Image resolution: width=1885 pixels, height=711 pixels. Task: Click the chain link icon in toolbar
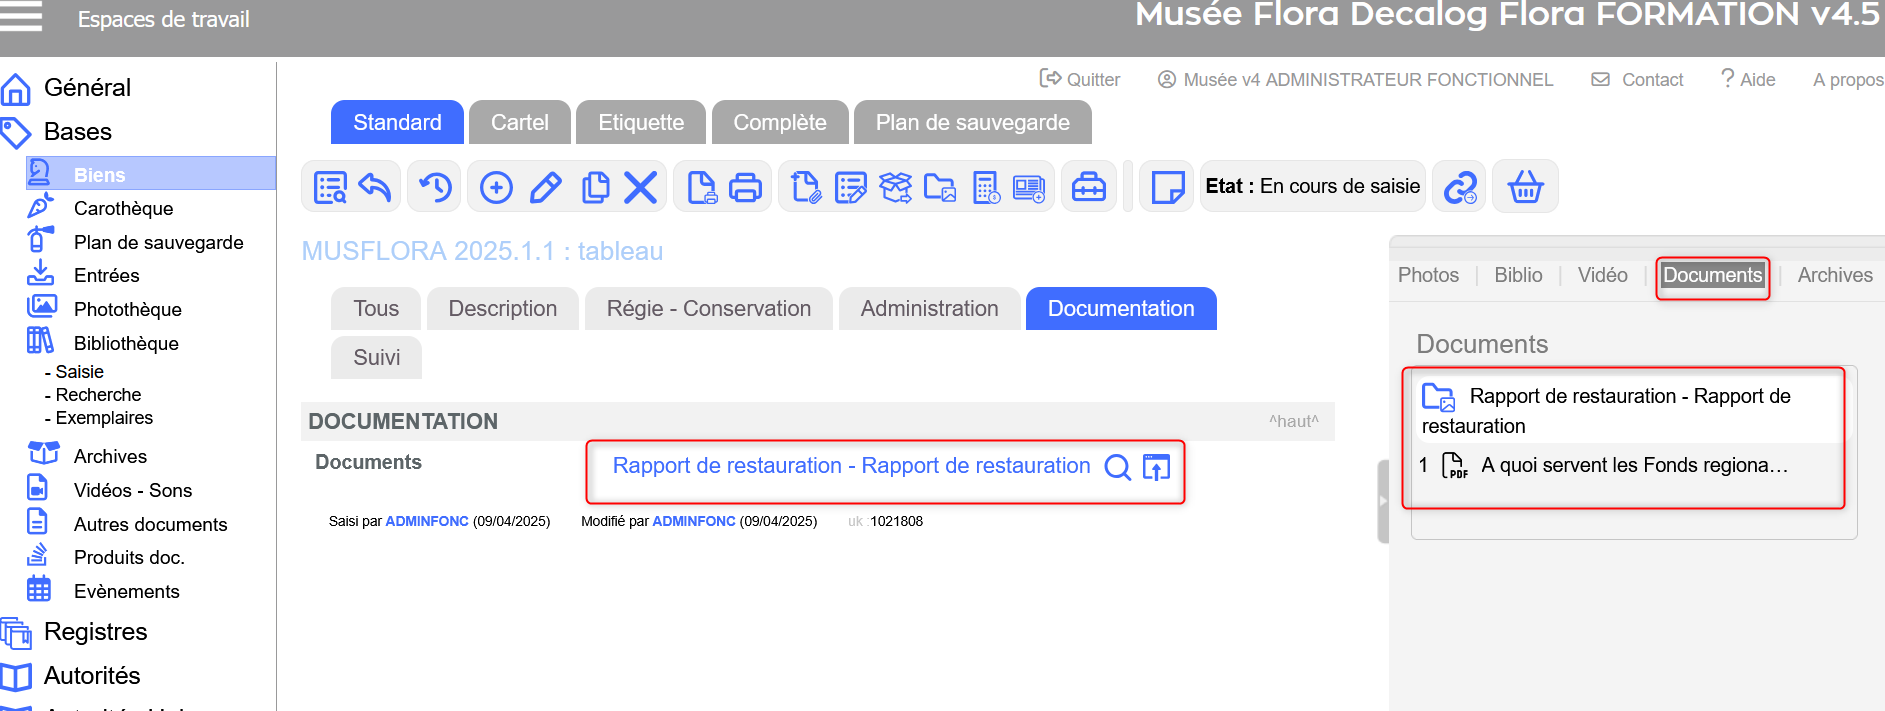pyautogui.click(x=1460, y=187)
